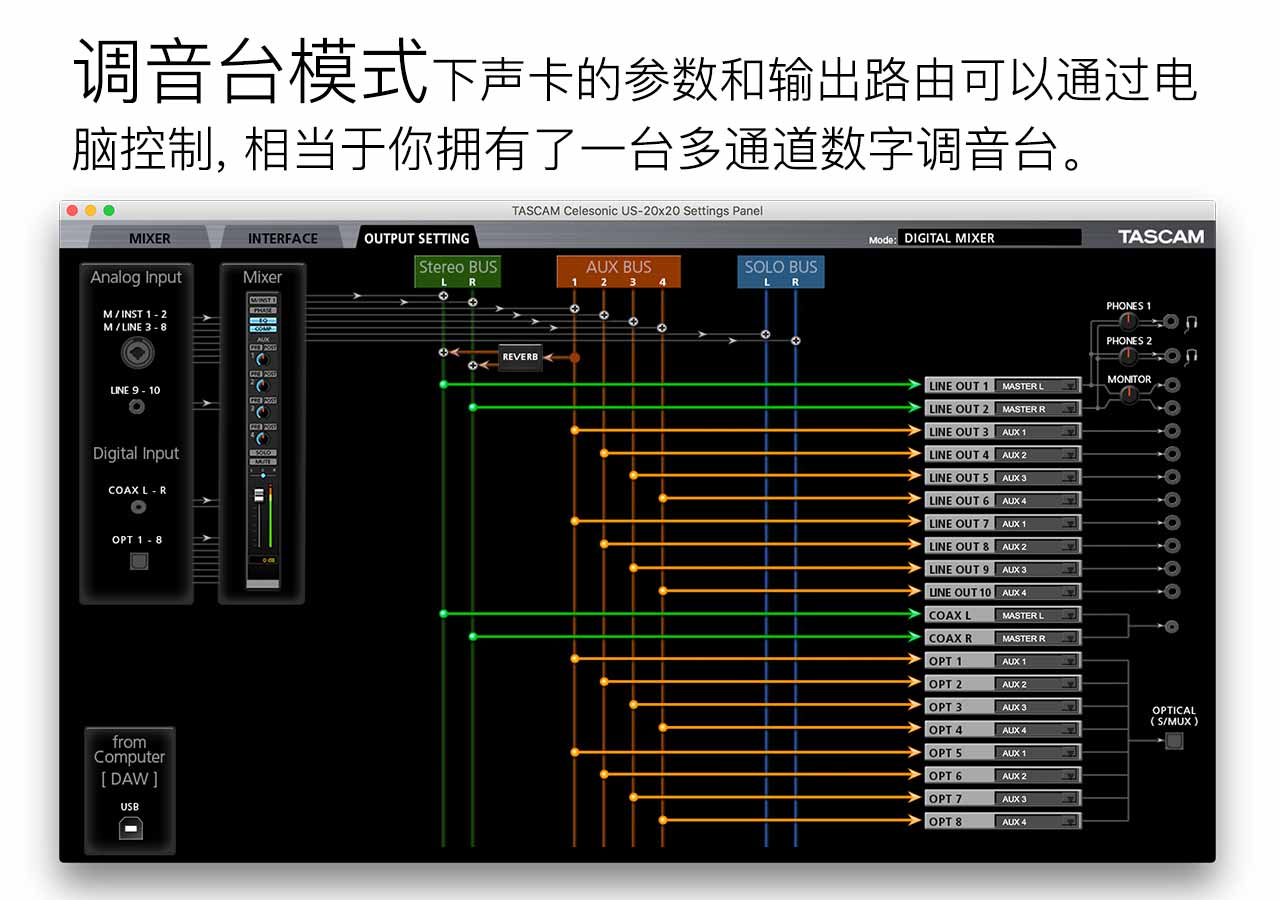The image size is (1280, 900).
Task: Click the SOLO BUS L summing node
Action: (766, 335)
